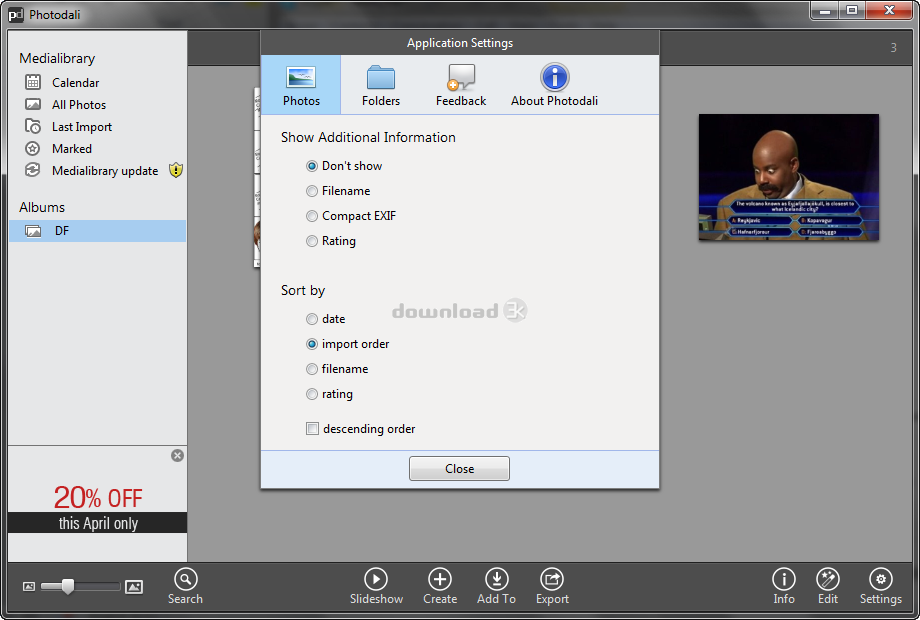Select the quiz show photo thumbnail
920x620 pixels.
(x=789, y=177)
